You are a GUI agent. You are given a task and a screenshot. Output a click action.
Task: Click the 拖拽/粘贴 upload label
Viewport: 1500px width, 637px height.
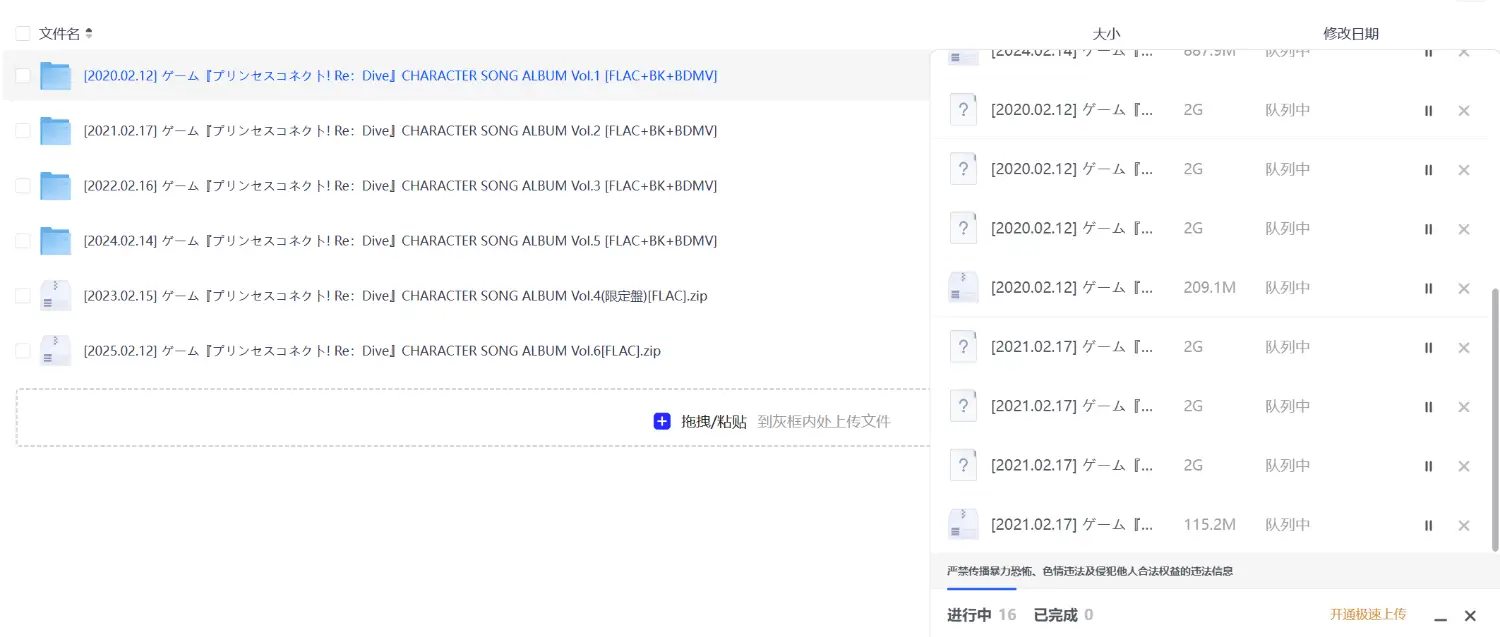coord(714,421)
